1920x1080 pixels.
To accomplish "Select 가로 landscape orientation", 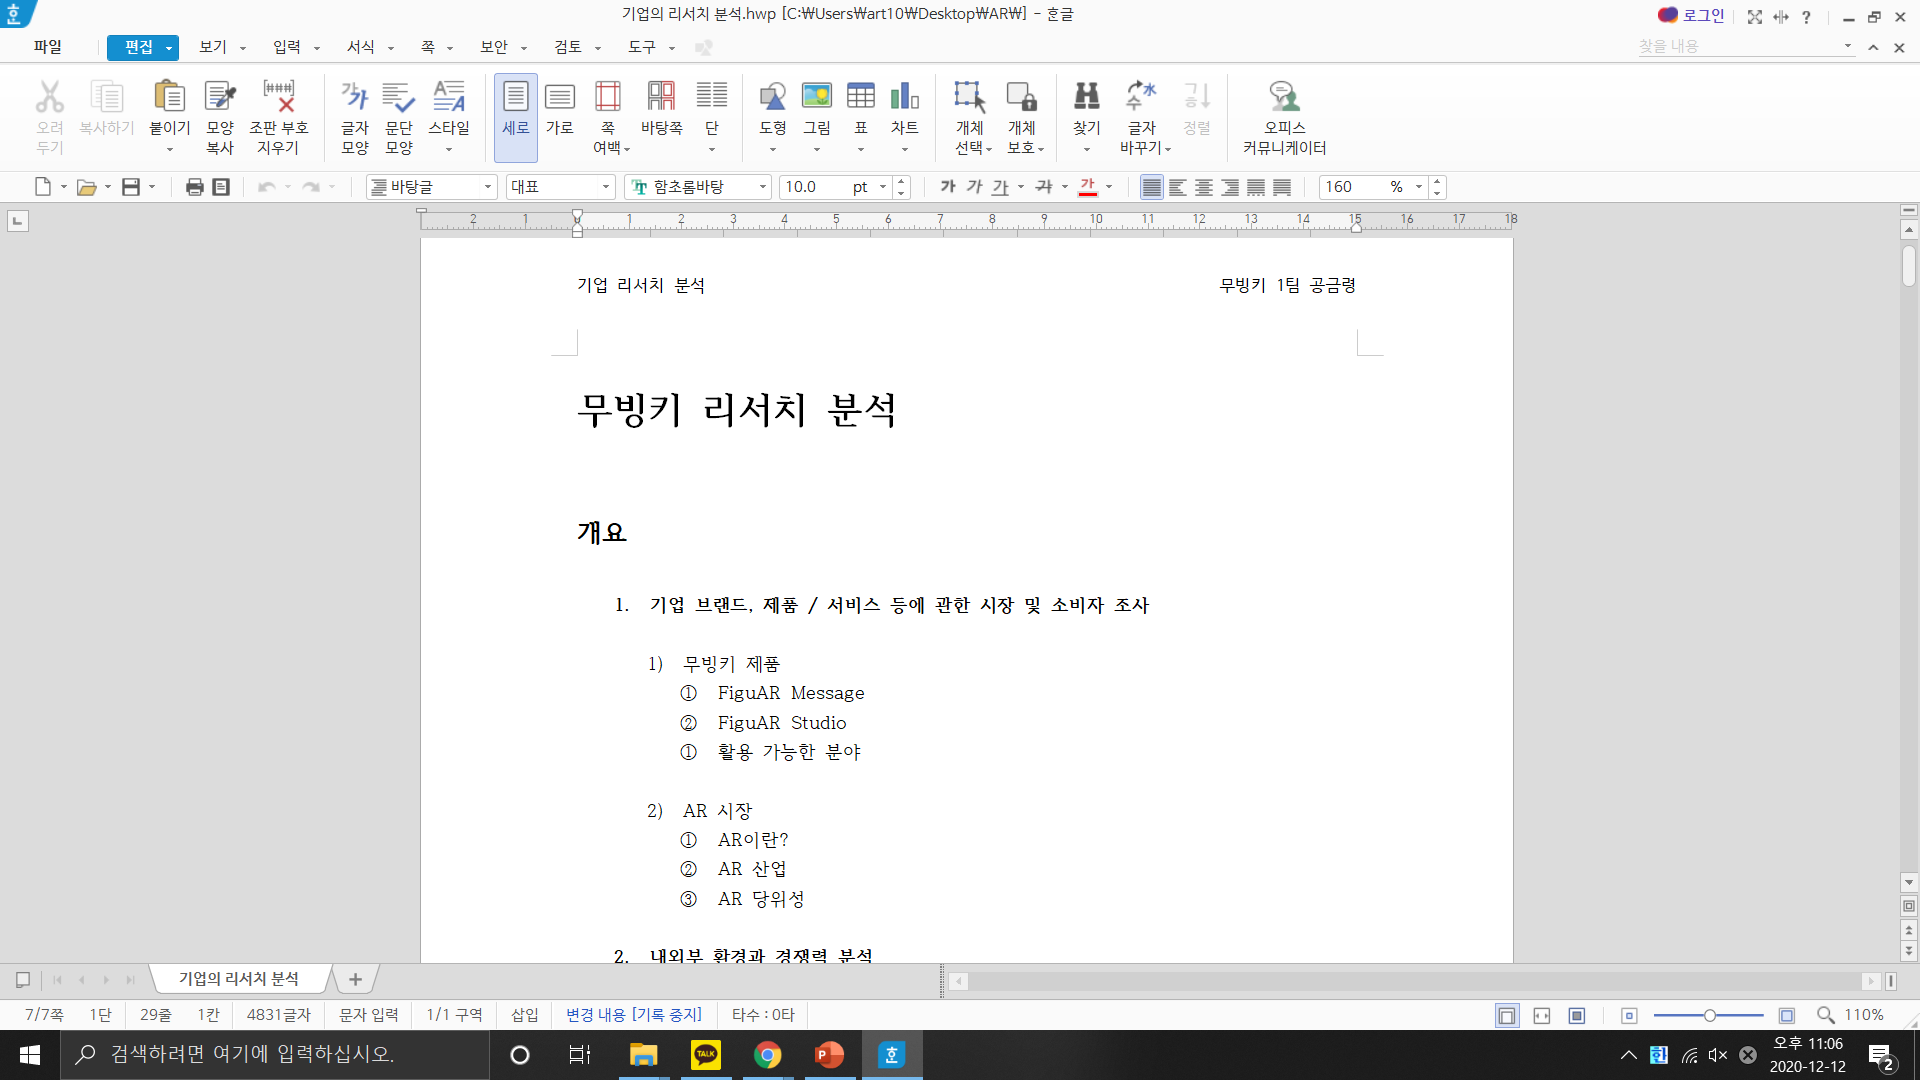I will click(559, 117).
